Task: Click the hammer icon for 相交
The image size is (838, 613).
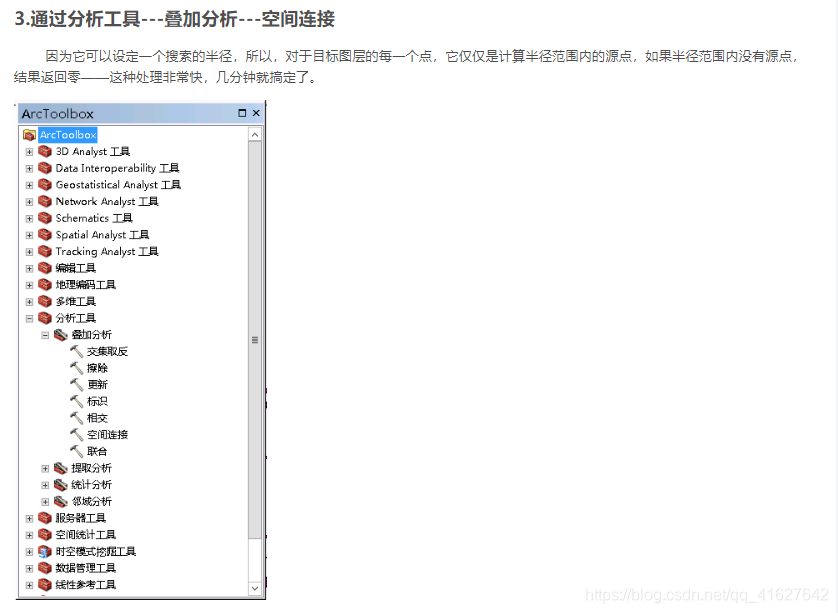Action: [77, 417]
